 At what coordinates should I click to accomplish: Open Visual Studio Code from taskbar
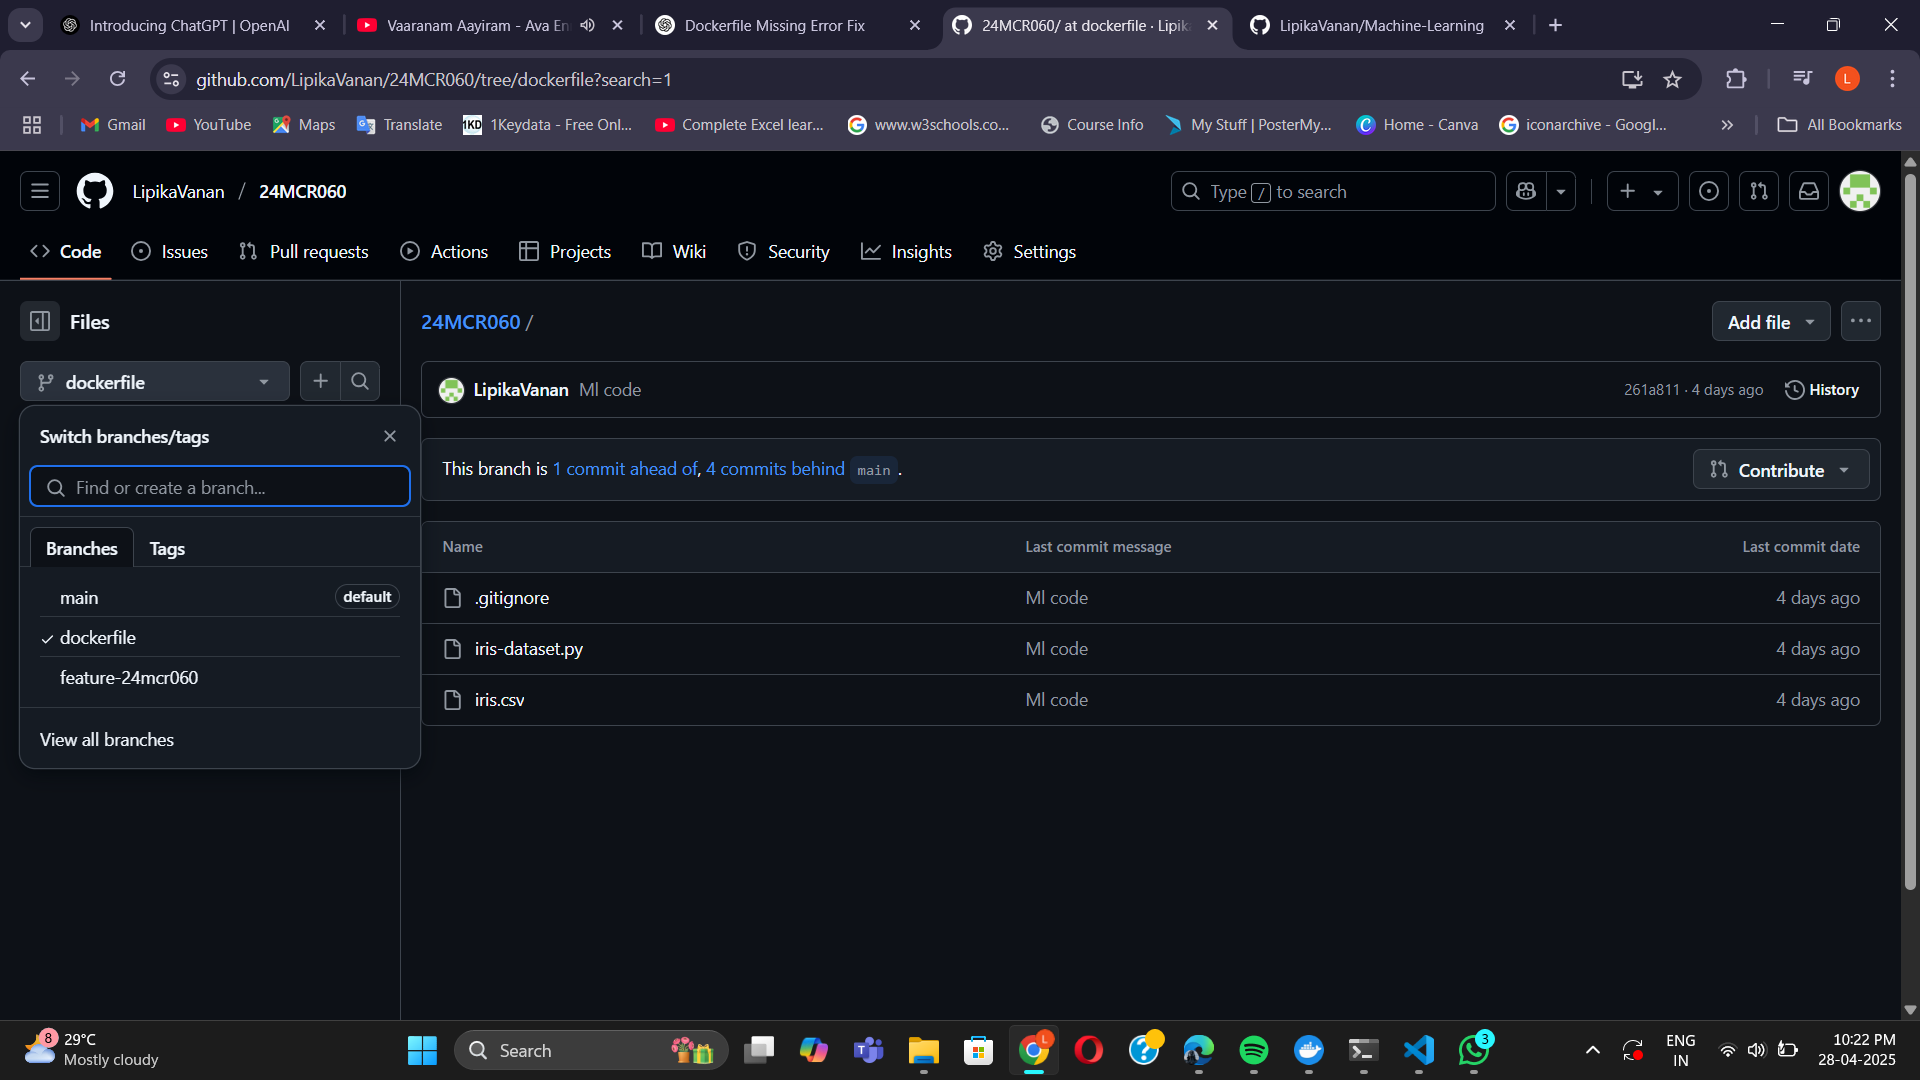tap(1419, 1050)
